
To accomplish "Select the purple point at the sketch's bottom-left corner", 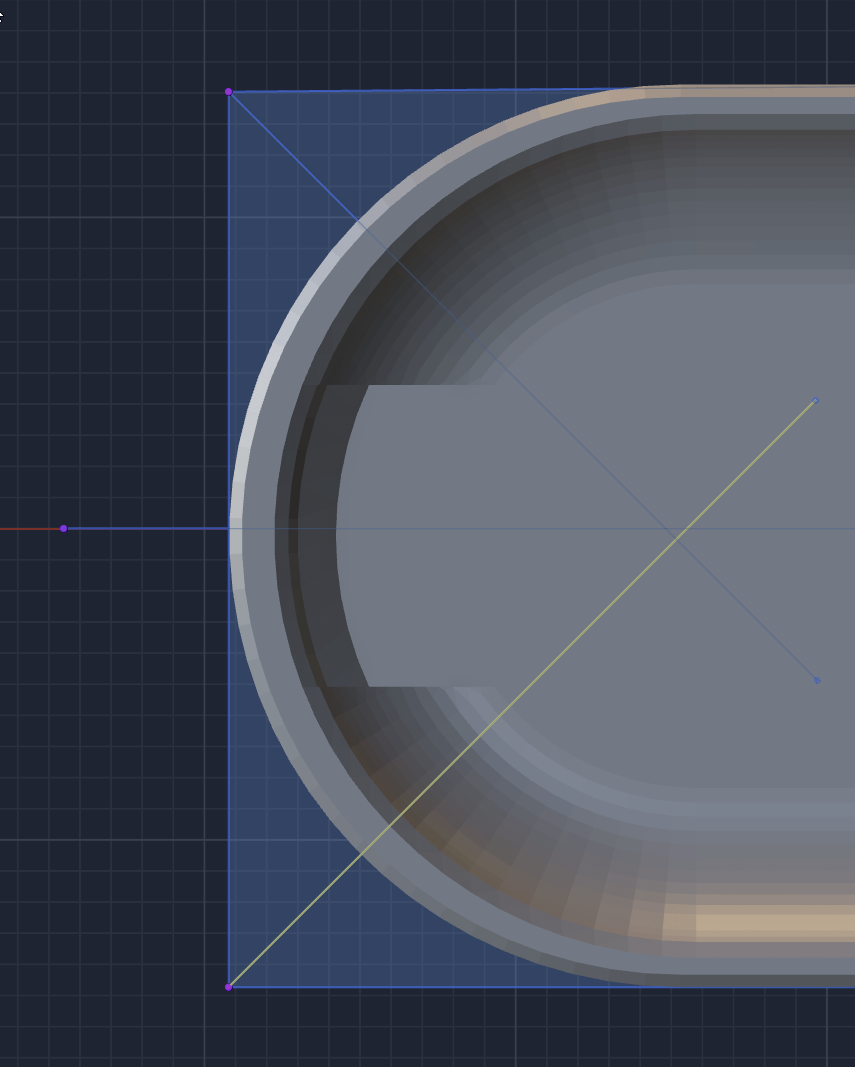I will tap(229, 987).
